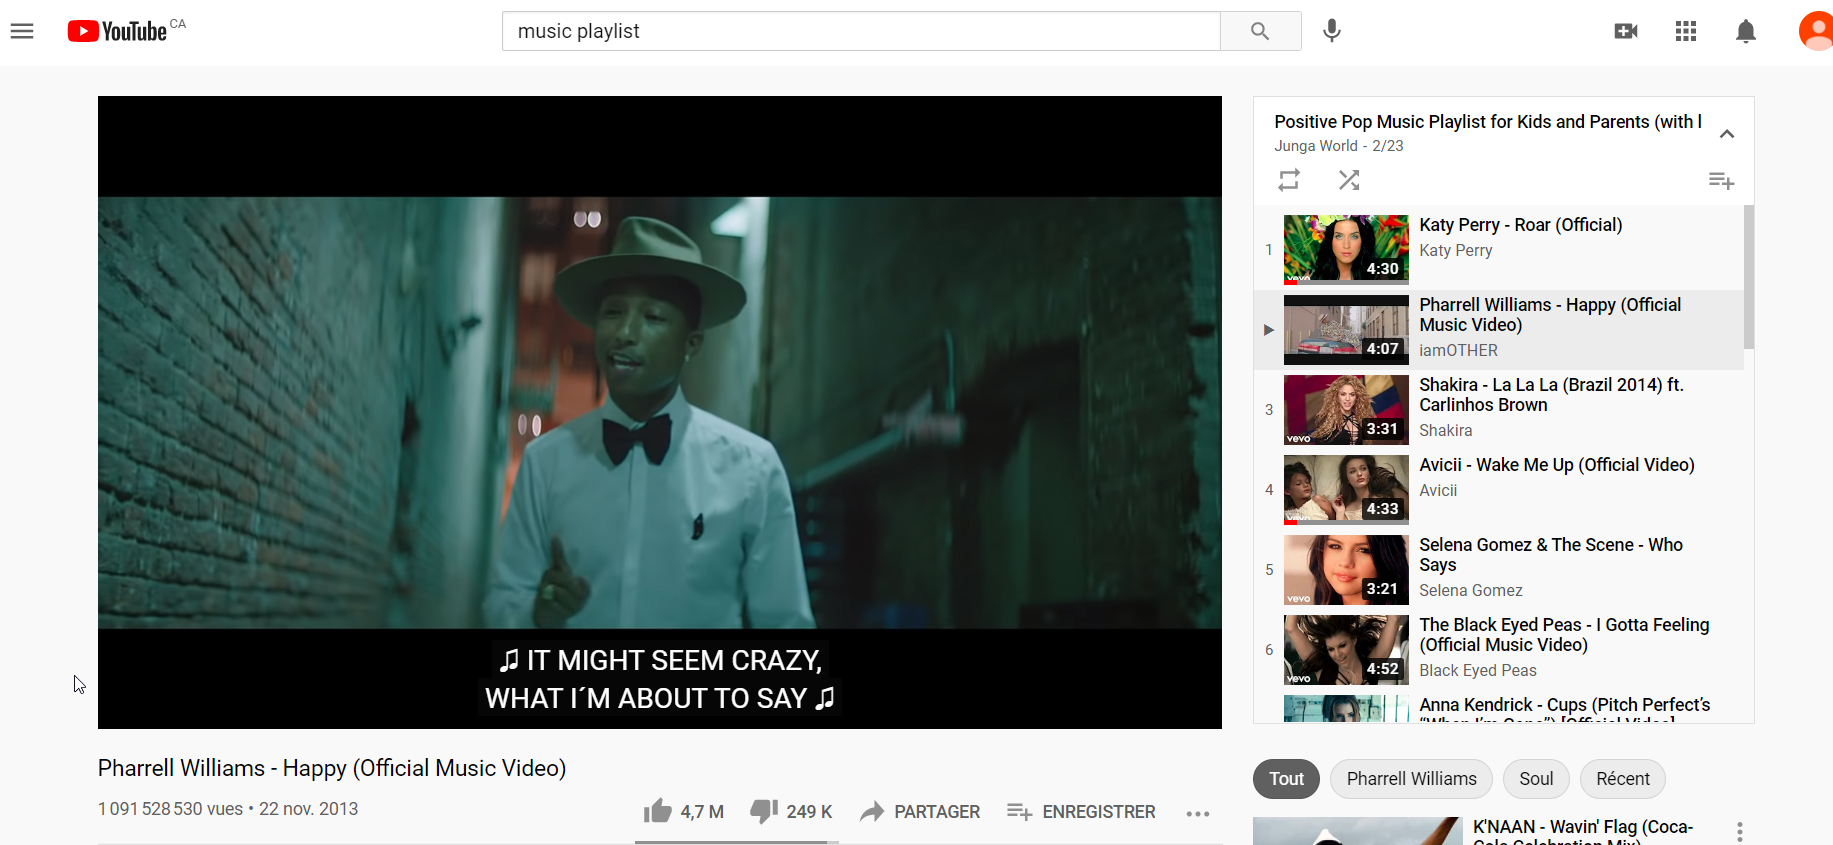1833x845 pixels.
Task: Play Katy Perry - Roar thumbnail
Action: [x=1346, y=250]
